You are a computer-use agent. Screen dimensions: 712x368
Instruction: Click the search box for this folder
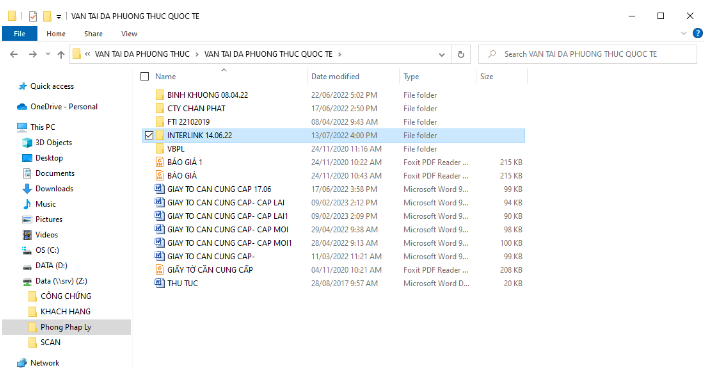point(587,54)
